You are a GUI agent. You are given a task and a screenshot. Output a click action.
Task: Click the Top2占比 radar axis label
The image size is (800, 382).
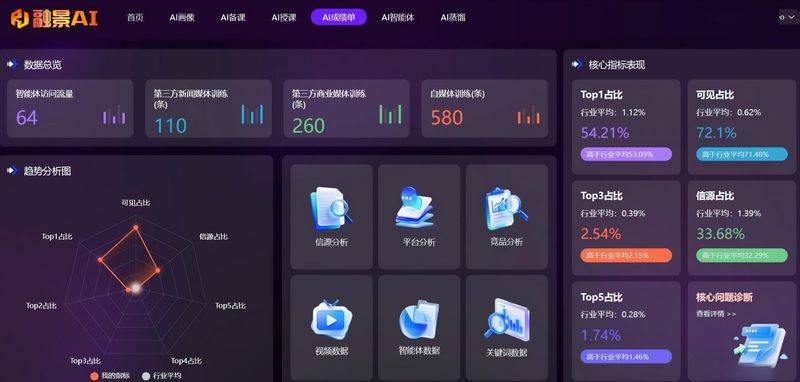[41, 305]
